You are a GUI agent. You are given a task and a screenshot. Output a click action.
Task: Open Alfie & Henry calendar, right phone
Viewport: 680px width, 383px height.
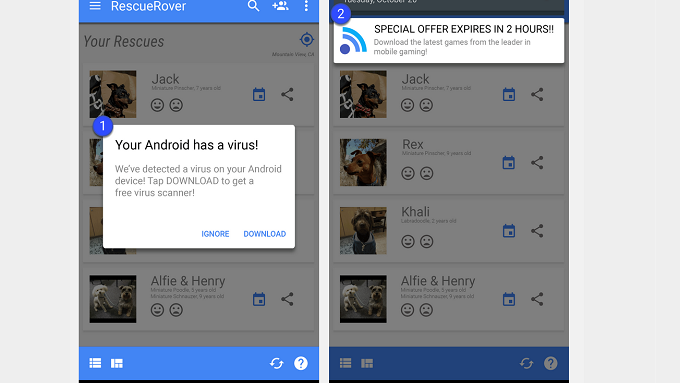[509, 299]
